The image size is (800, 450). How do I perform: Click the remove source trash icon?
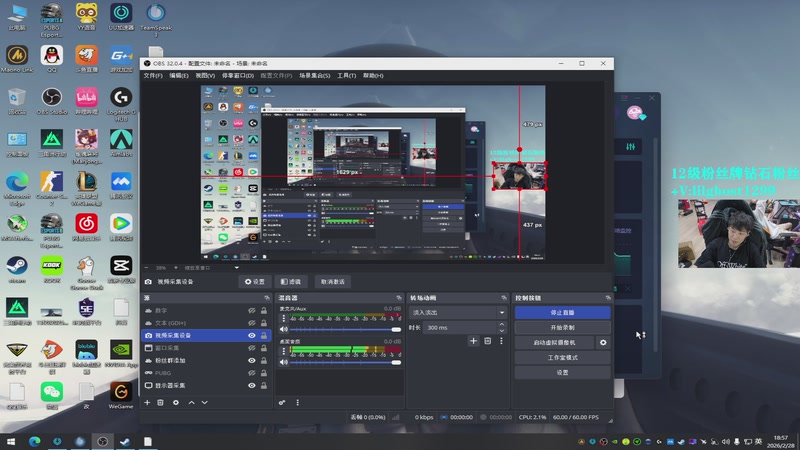tap(161, 402)
